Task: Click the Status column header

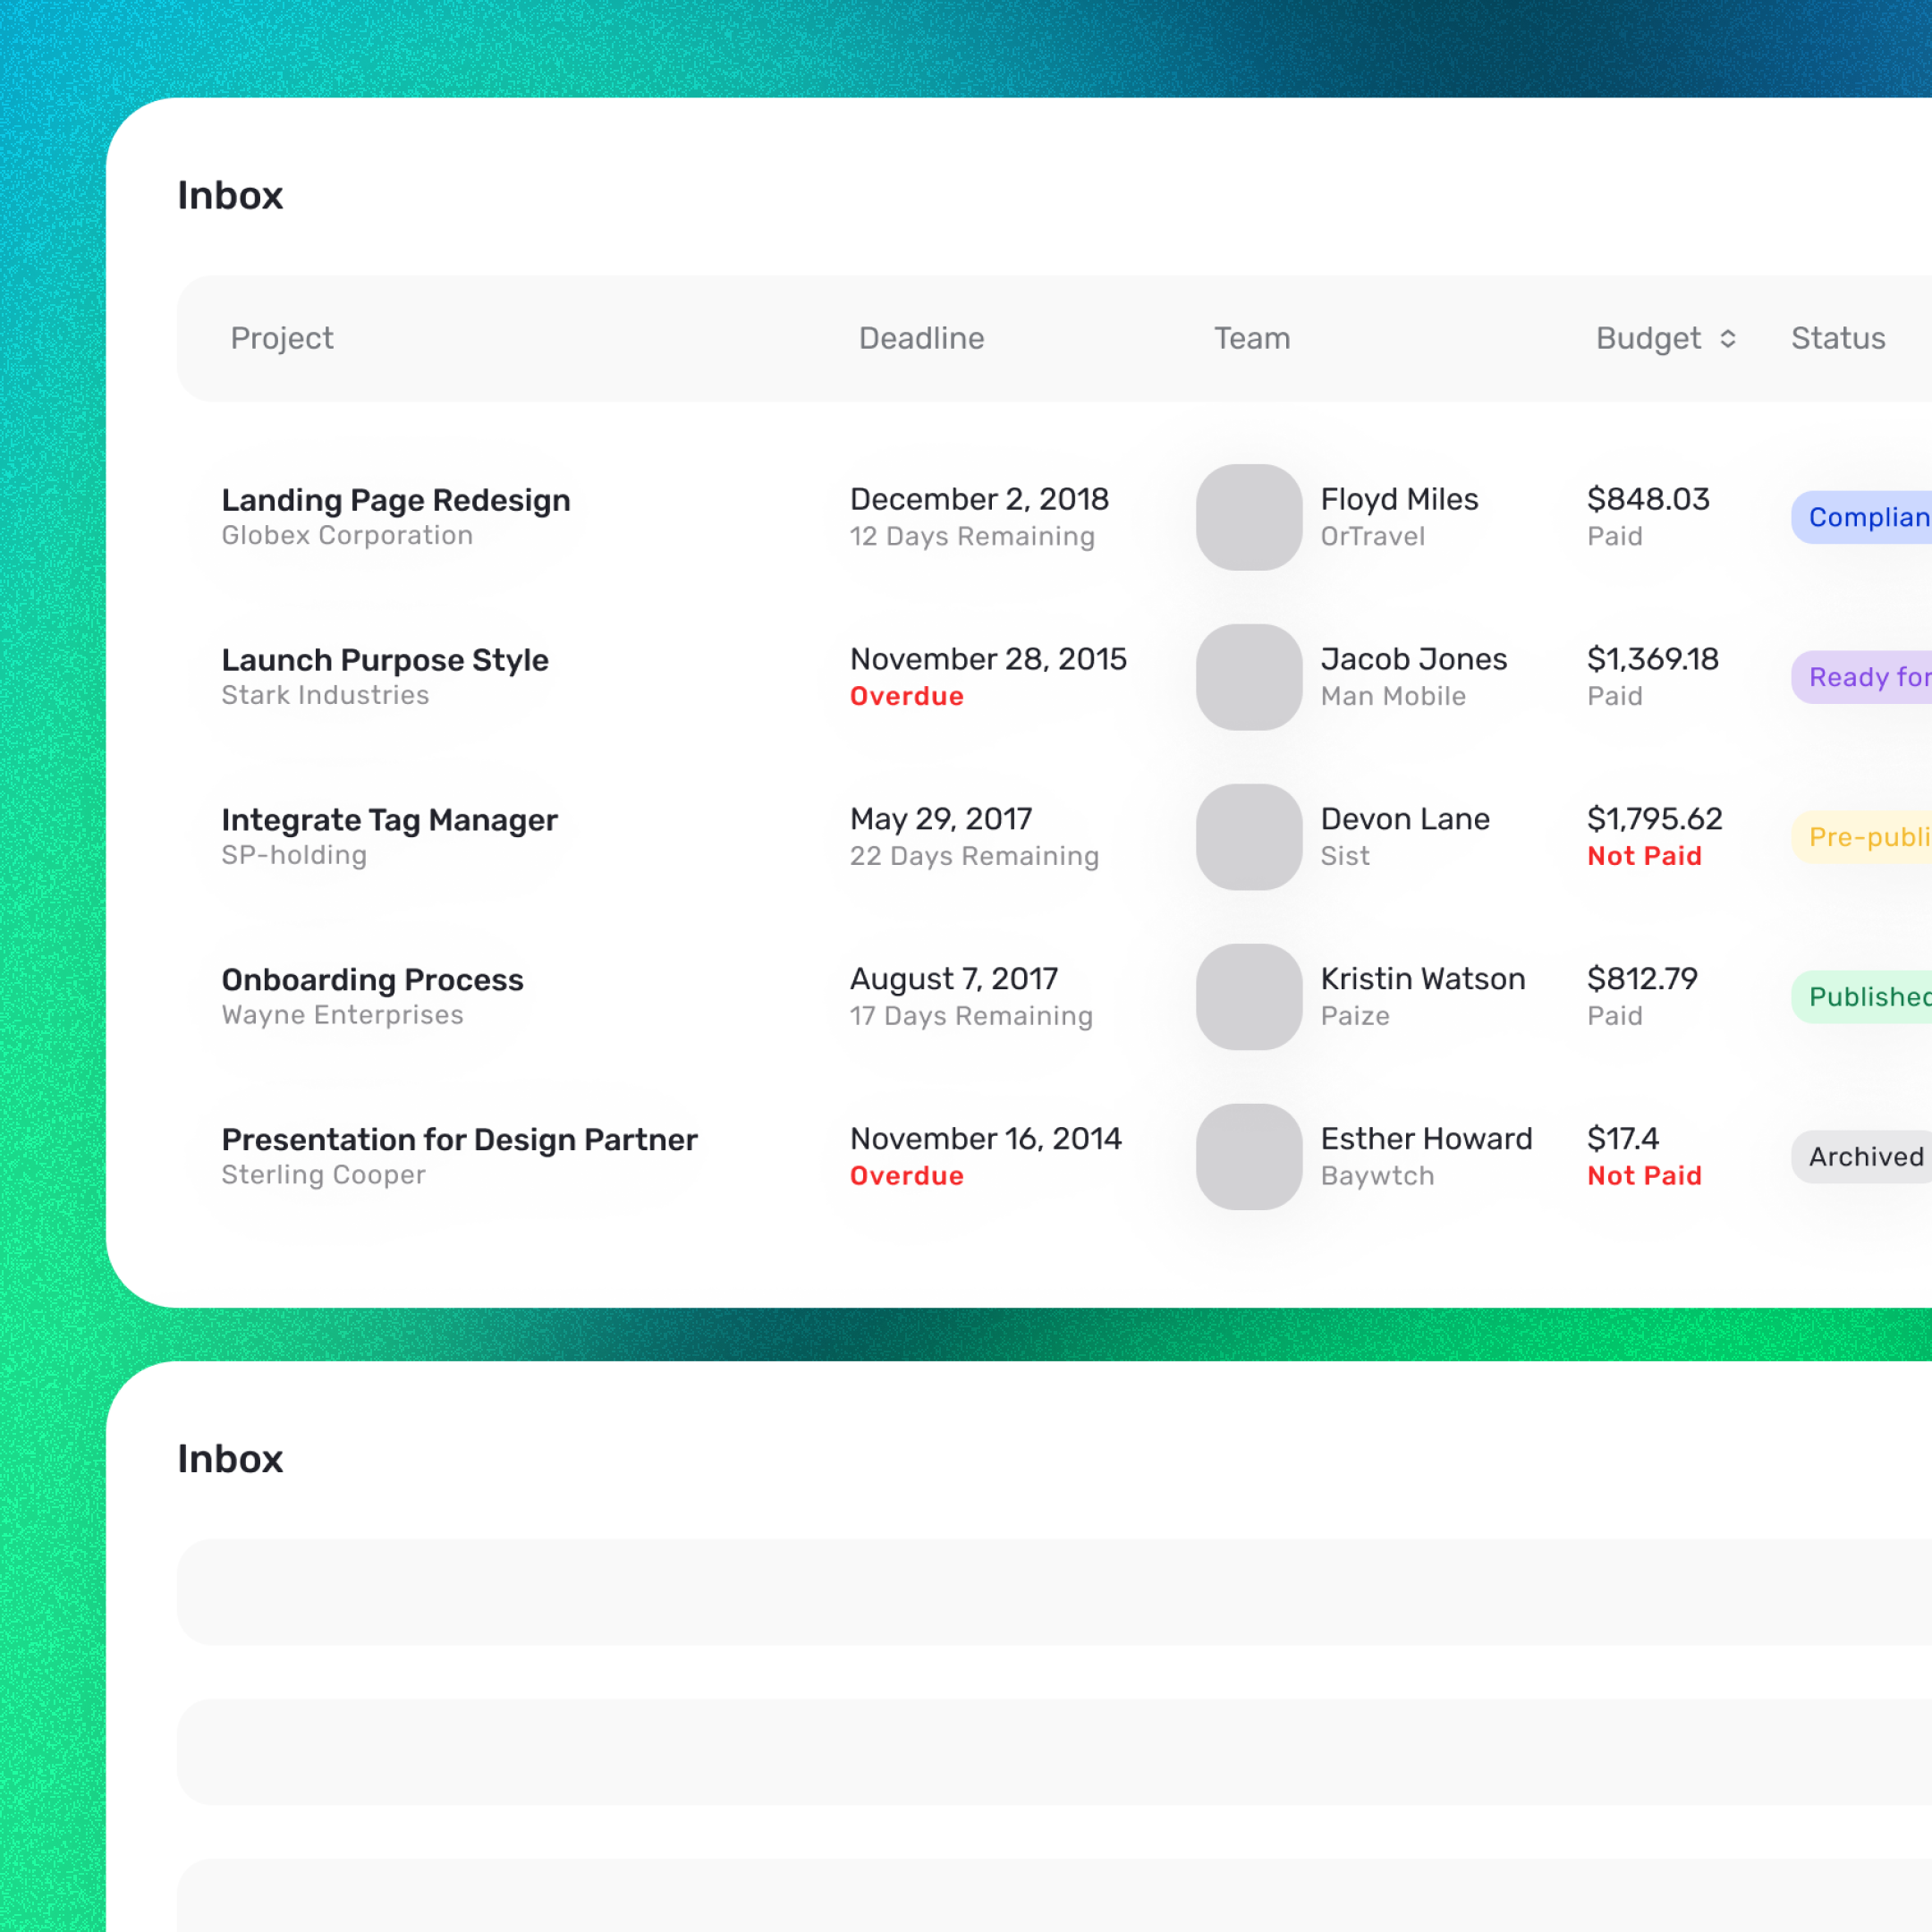Action: tap(1837, 339)
